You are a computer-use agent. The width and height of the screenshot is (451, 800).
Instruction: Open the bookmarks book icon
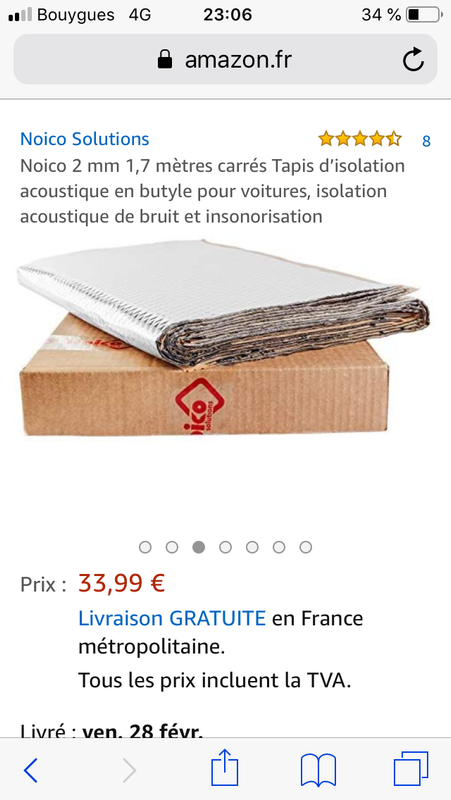[x=318, y=770]
